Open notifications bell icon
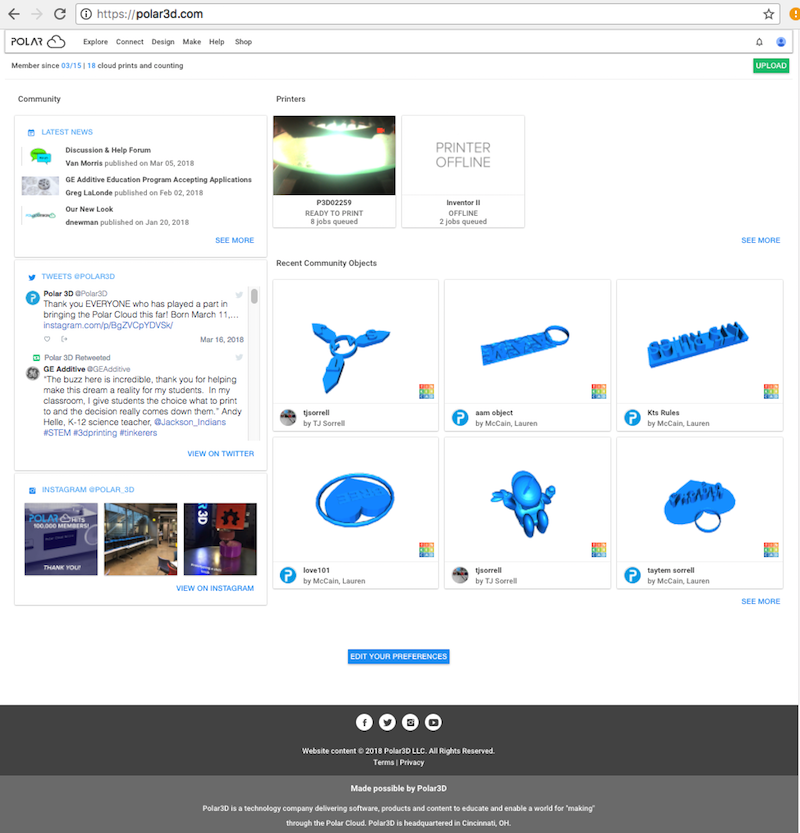The width and height of the screenshot is (800, 833). tap(759, 42)
